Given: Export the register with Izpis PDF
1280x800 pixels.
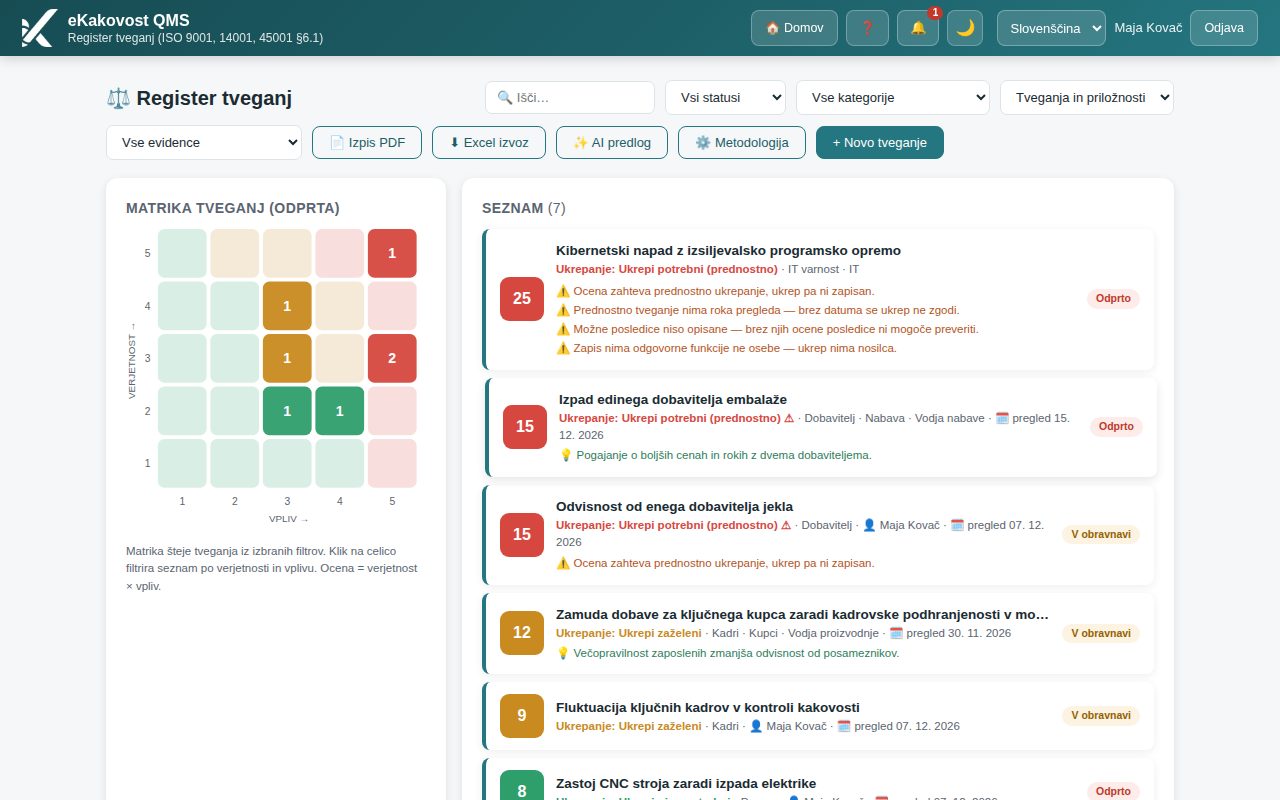Looking at the screenshot, I should (x=367, y=142).
